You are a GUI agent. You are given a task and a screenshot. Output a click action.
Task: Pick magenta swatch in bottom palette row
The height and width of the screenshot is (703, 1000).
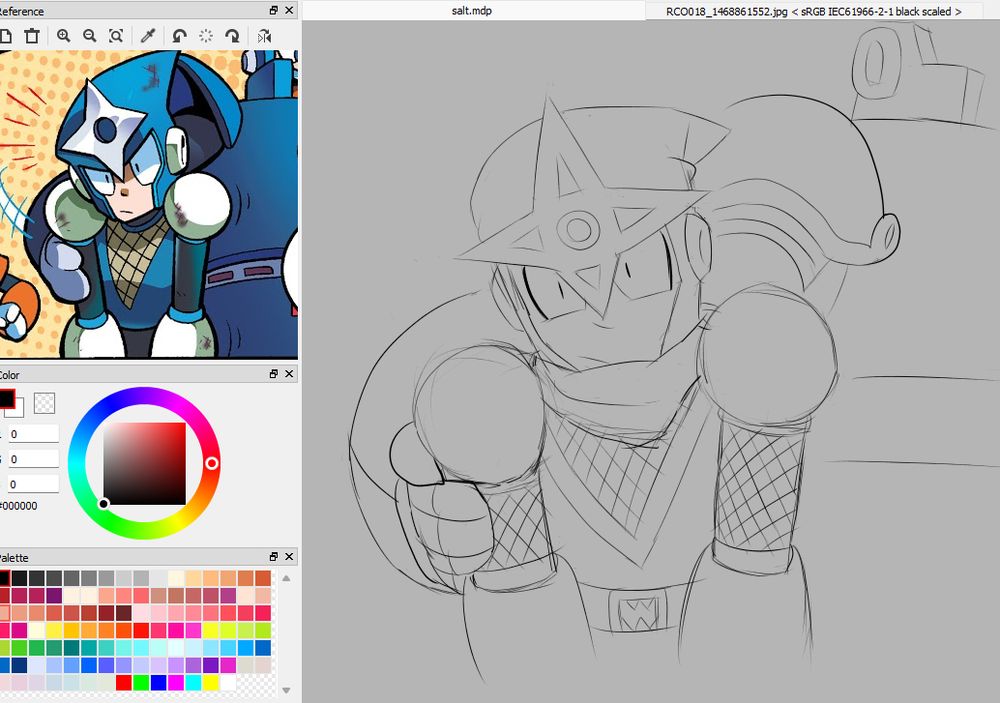pos(175,683)
